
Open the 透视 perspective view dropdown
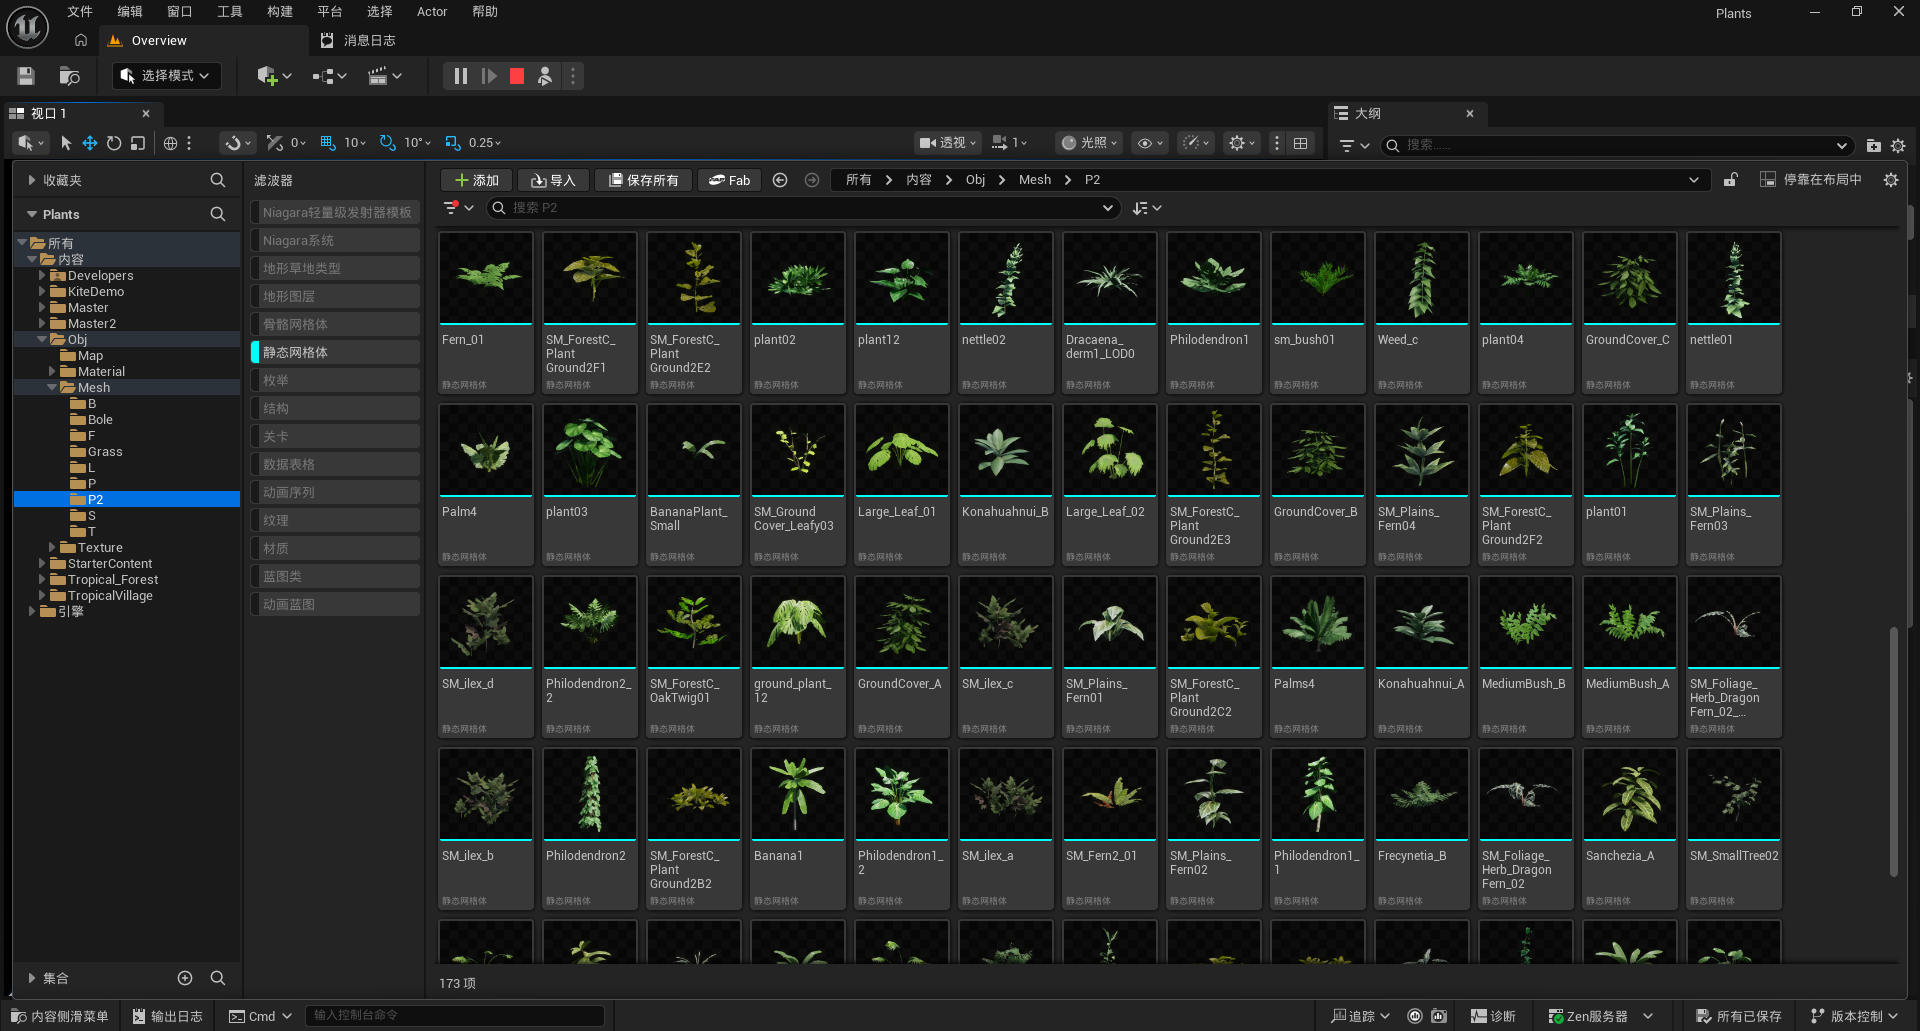point(947,143)
